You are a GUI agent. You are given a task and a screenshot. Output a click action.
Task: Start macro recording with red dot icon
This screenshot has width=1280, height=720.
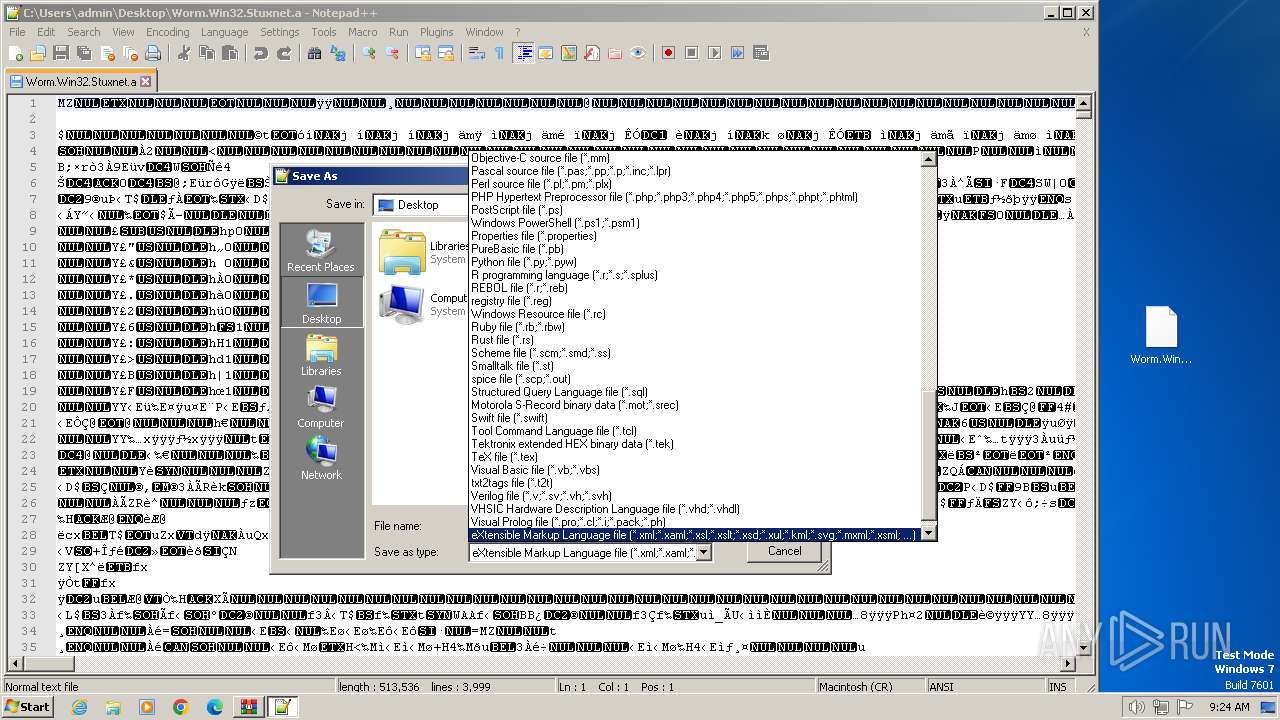[669, 53]
